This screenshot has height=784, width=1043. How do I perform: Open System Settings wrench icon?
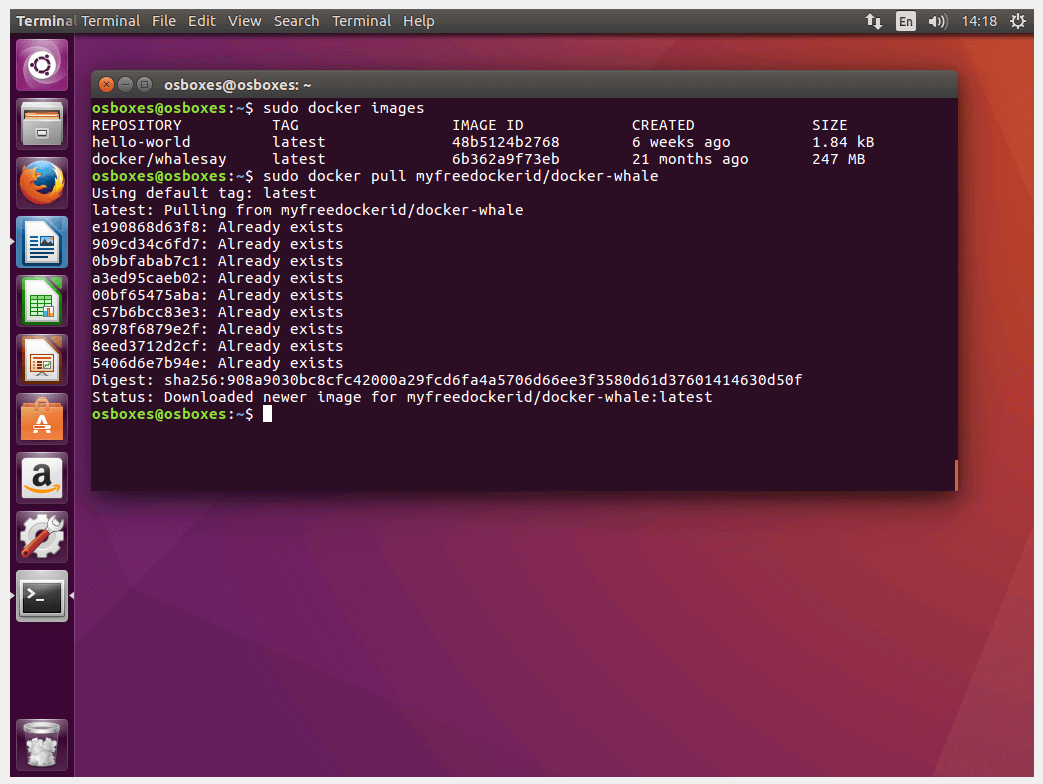[x=42, y=537]
